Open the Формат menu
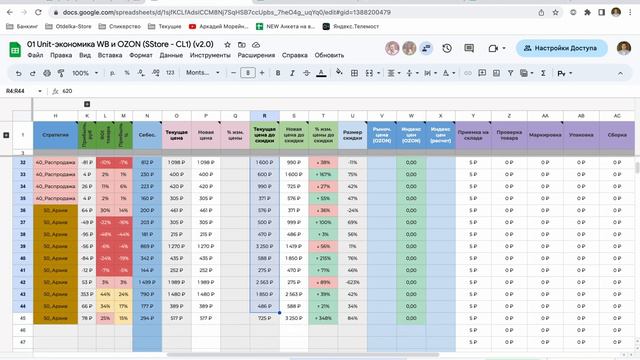This screenshot has width=640, height=360. point(141,55)
